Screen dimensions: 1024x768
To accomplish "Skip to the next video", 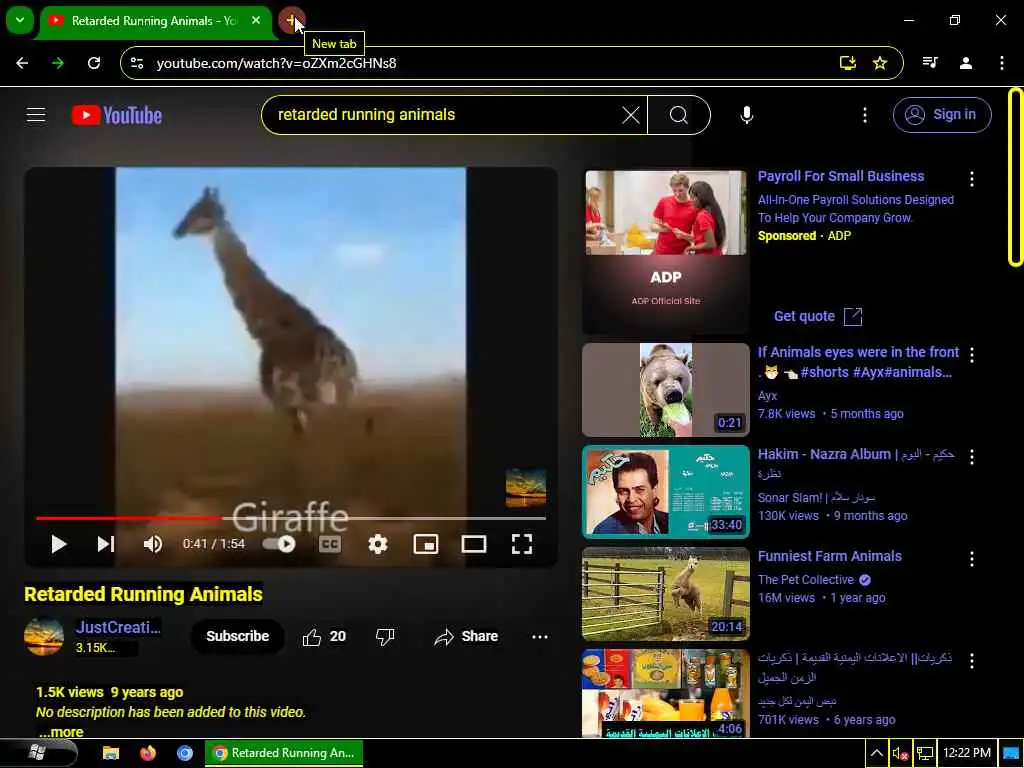I will 106,544.
